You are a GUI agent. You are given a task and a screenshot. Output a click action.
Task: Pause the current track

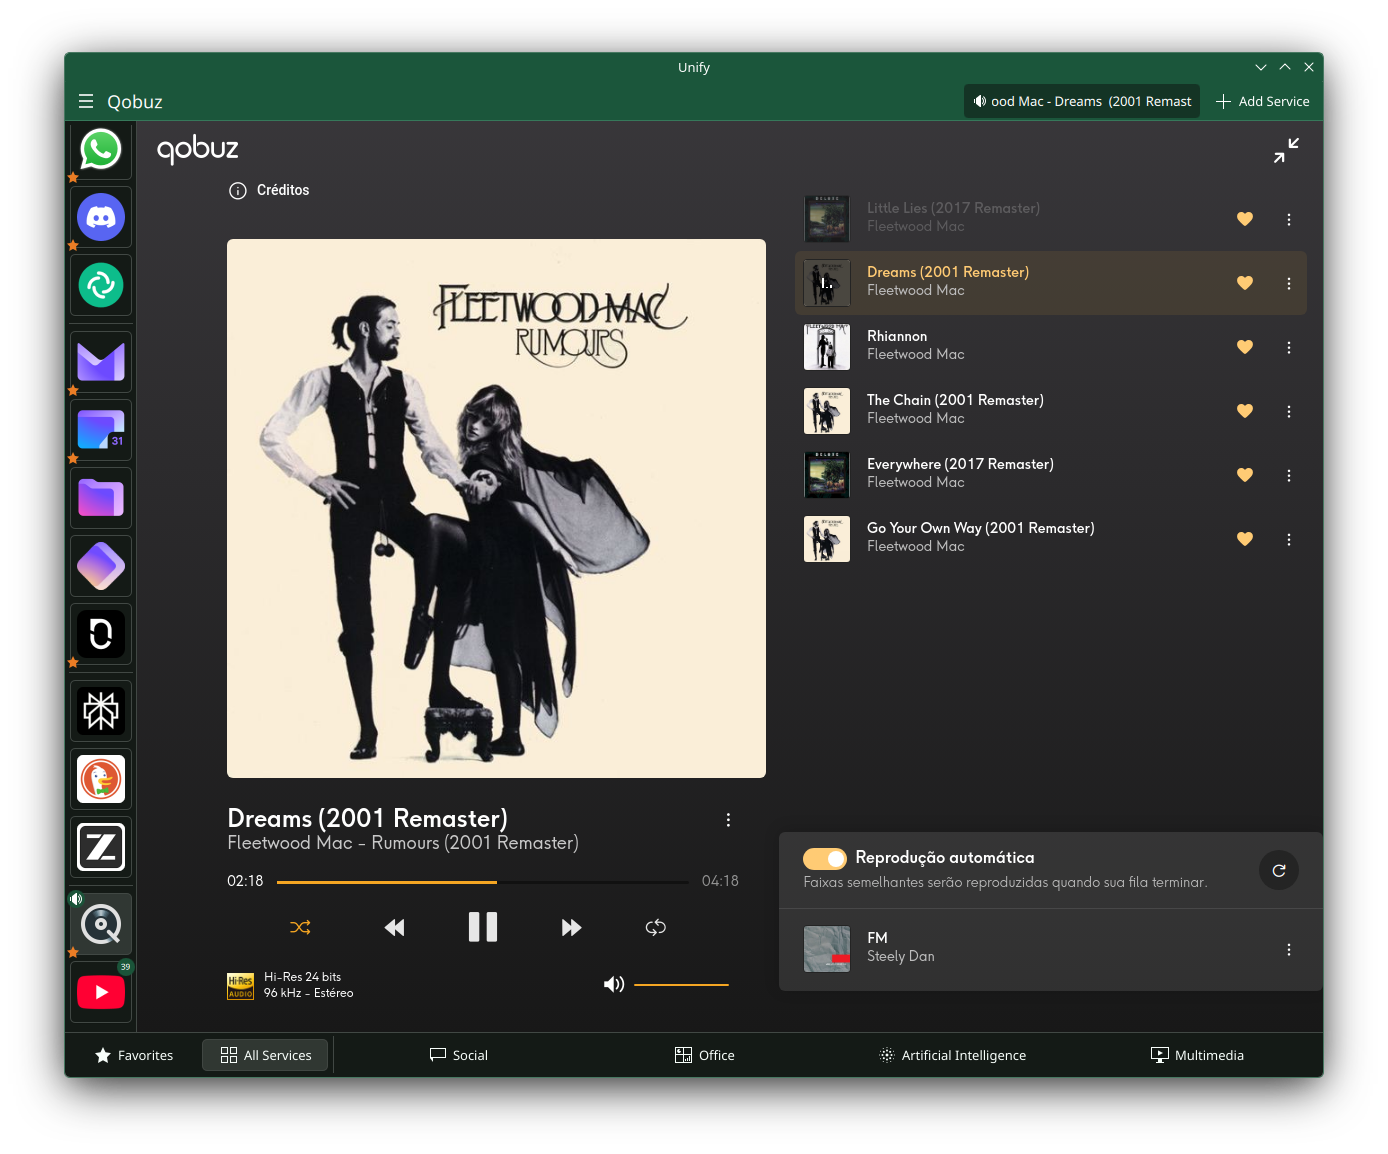483,927
